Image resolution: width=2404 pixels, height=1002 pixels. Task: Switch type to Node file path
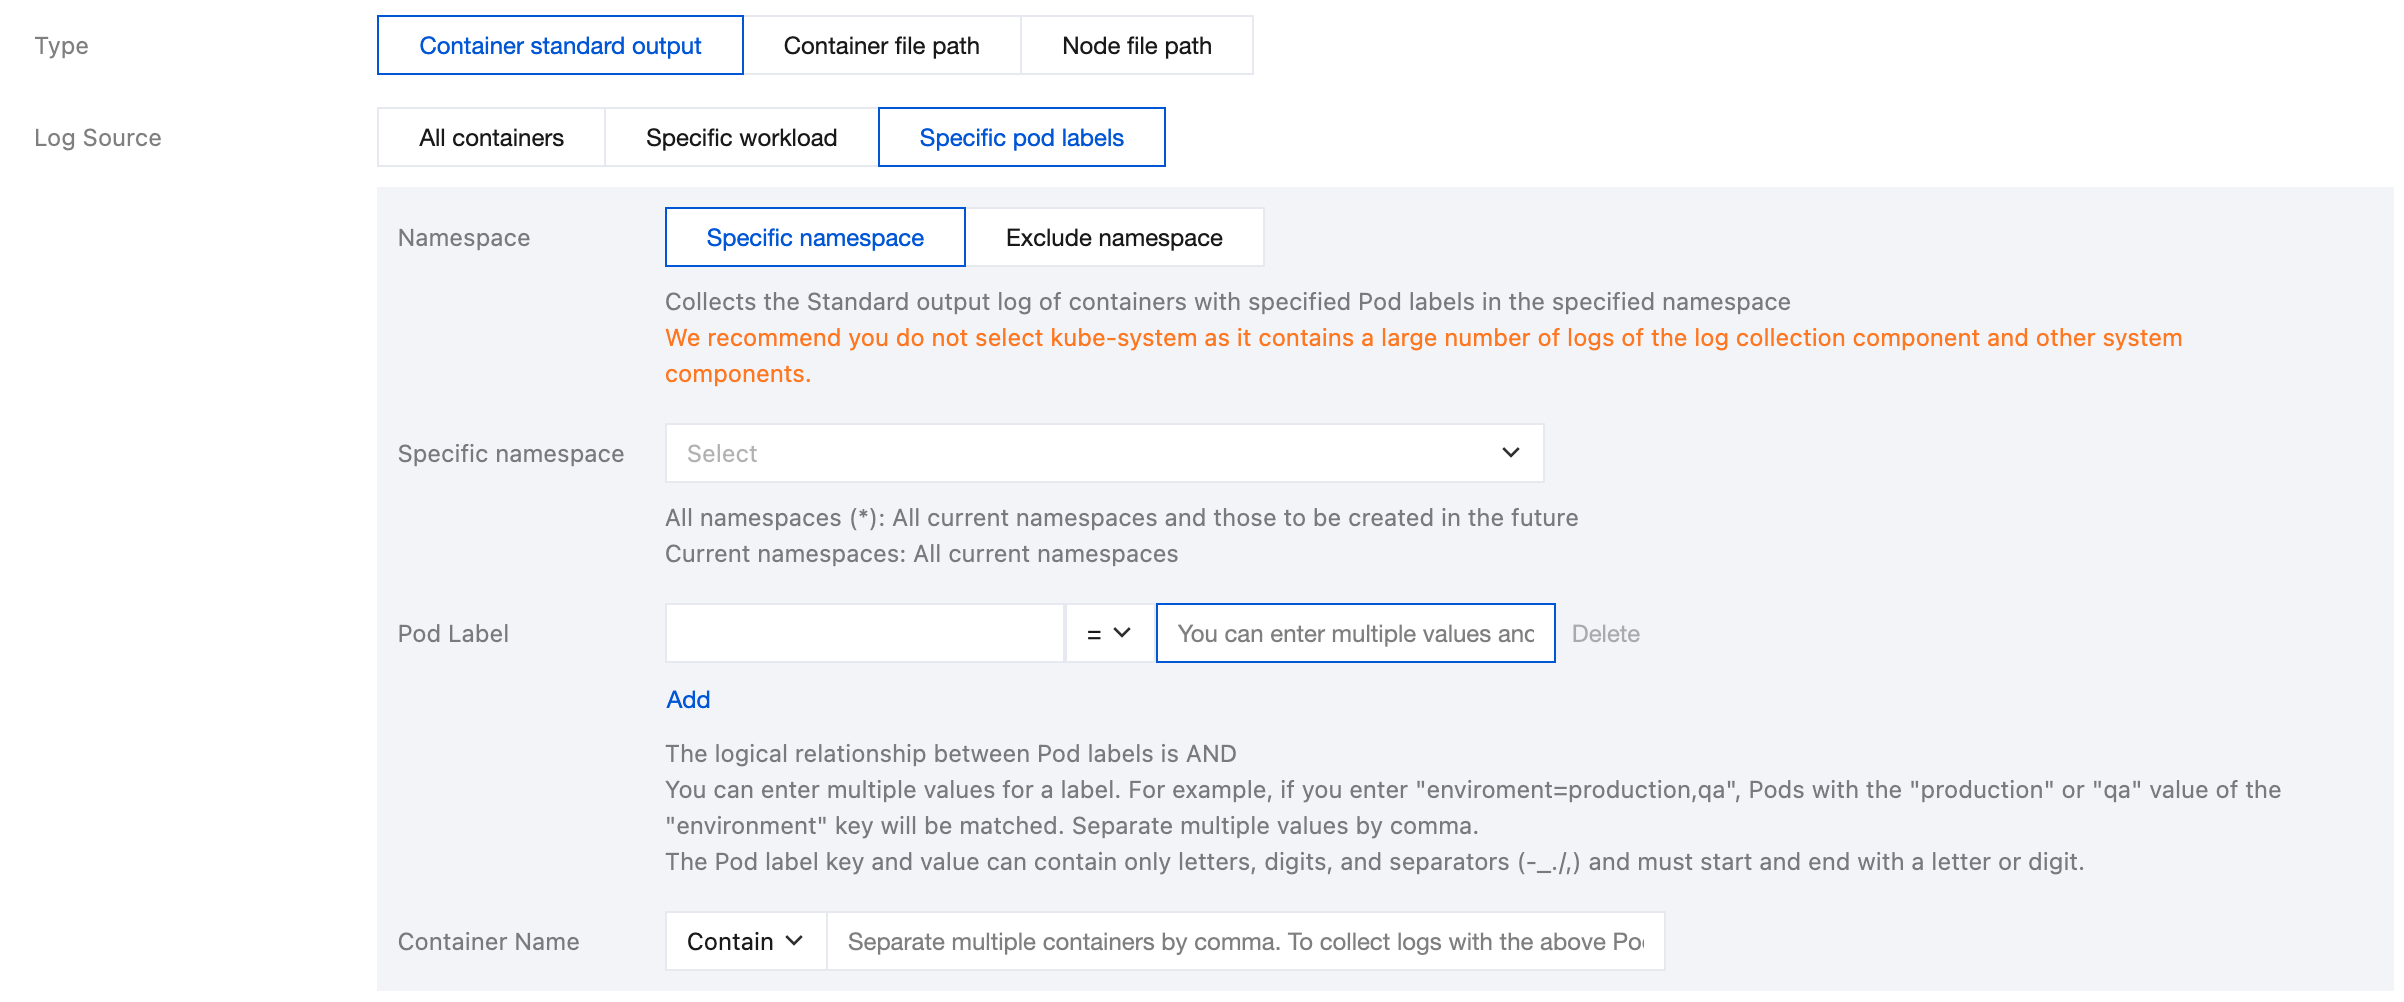click(1136, 46)
